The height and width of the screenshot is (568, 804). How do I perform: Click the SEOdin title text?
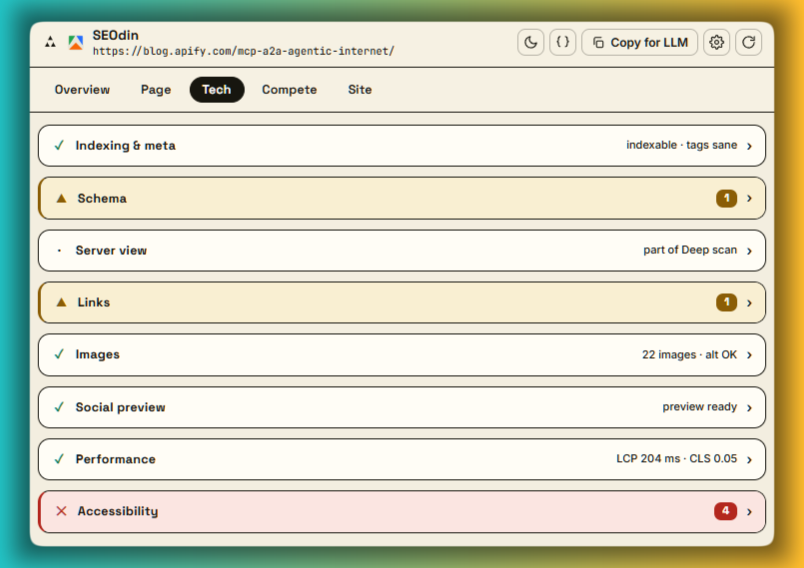115,35
